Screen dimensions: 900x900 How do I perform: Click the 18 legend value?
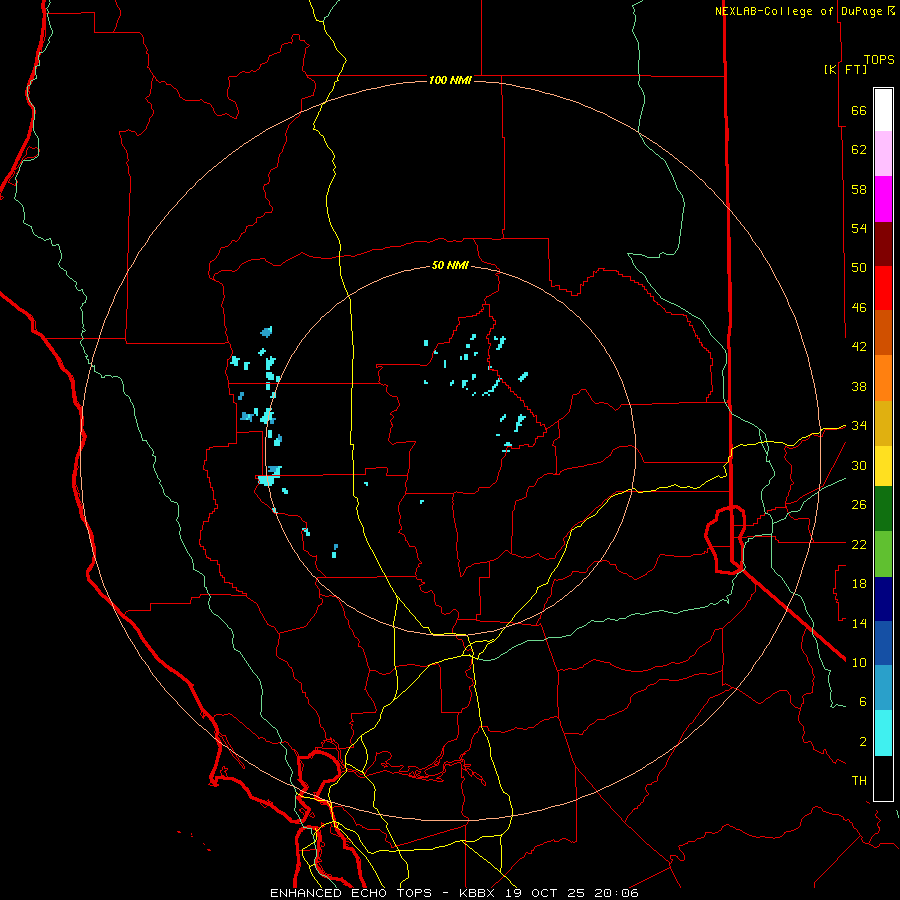(859, 584)
